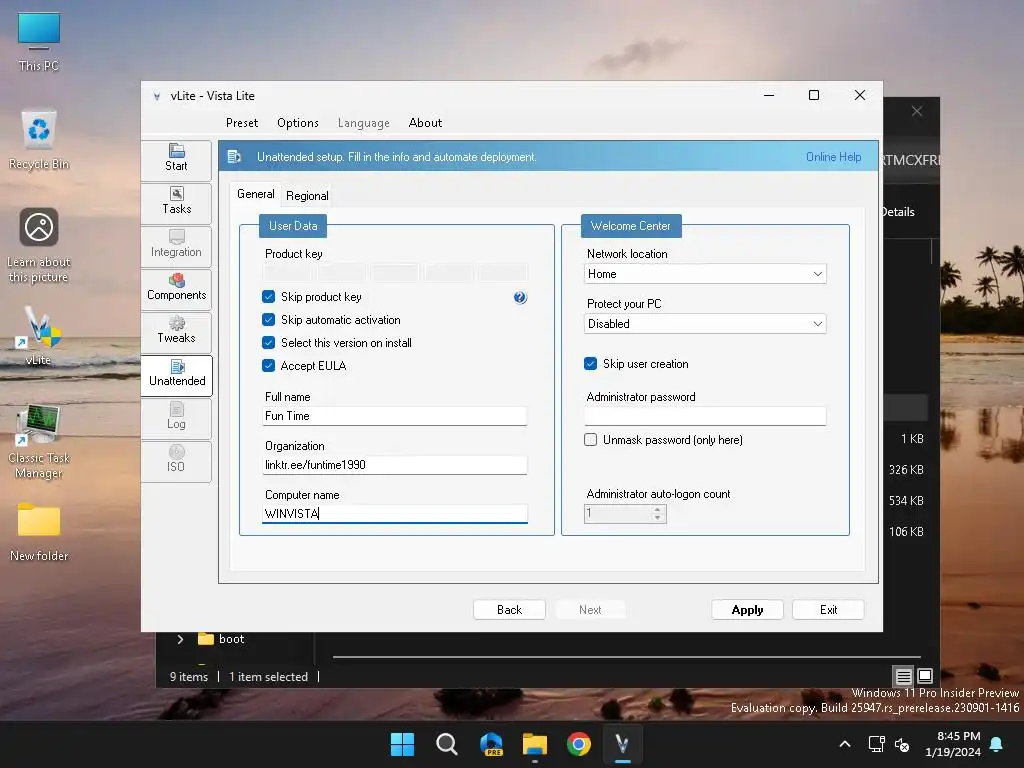The width and height of the screenshot is (1024, 768).
Task: Click the blue help icon beside Skip product key
Action: click(520, 298)
